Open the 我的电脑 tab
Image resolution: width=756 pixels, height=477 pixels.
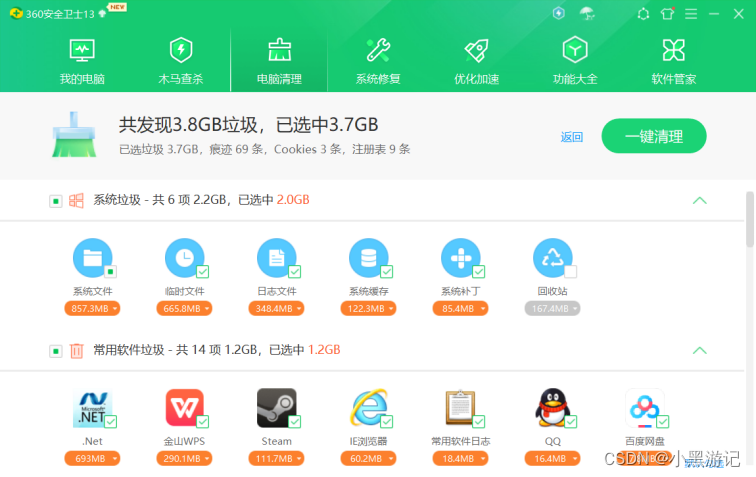coord(82,61)
